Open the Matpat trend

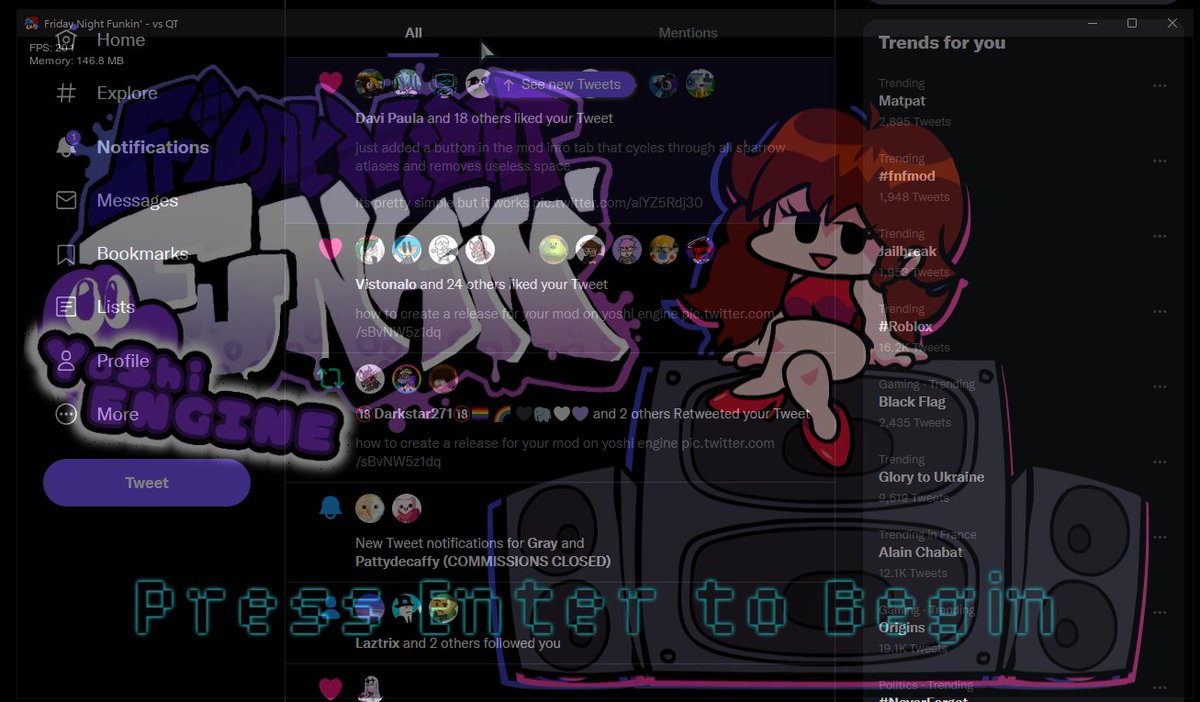[902, 101]
